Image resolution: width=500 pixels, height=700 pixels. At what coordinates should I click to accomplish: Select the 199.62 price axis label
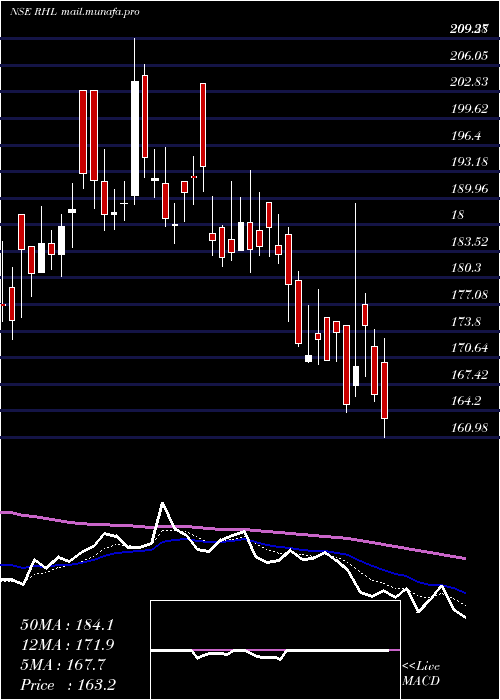click(469, 108)
